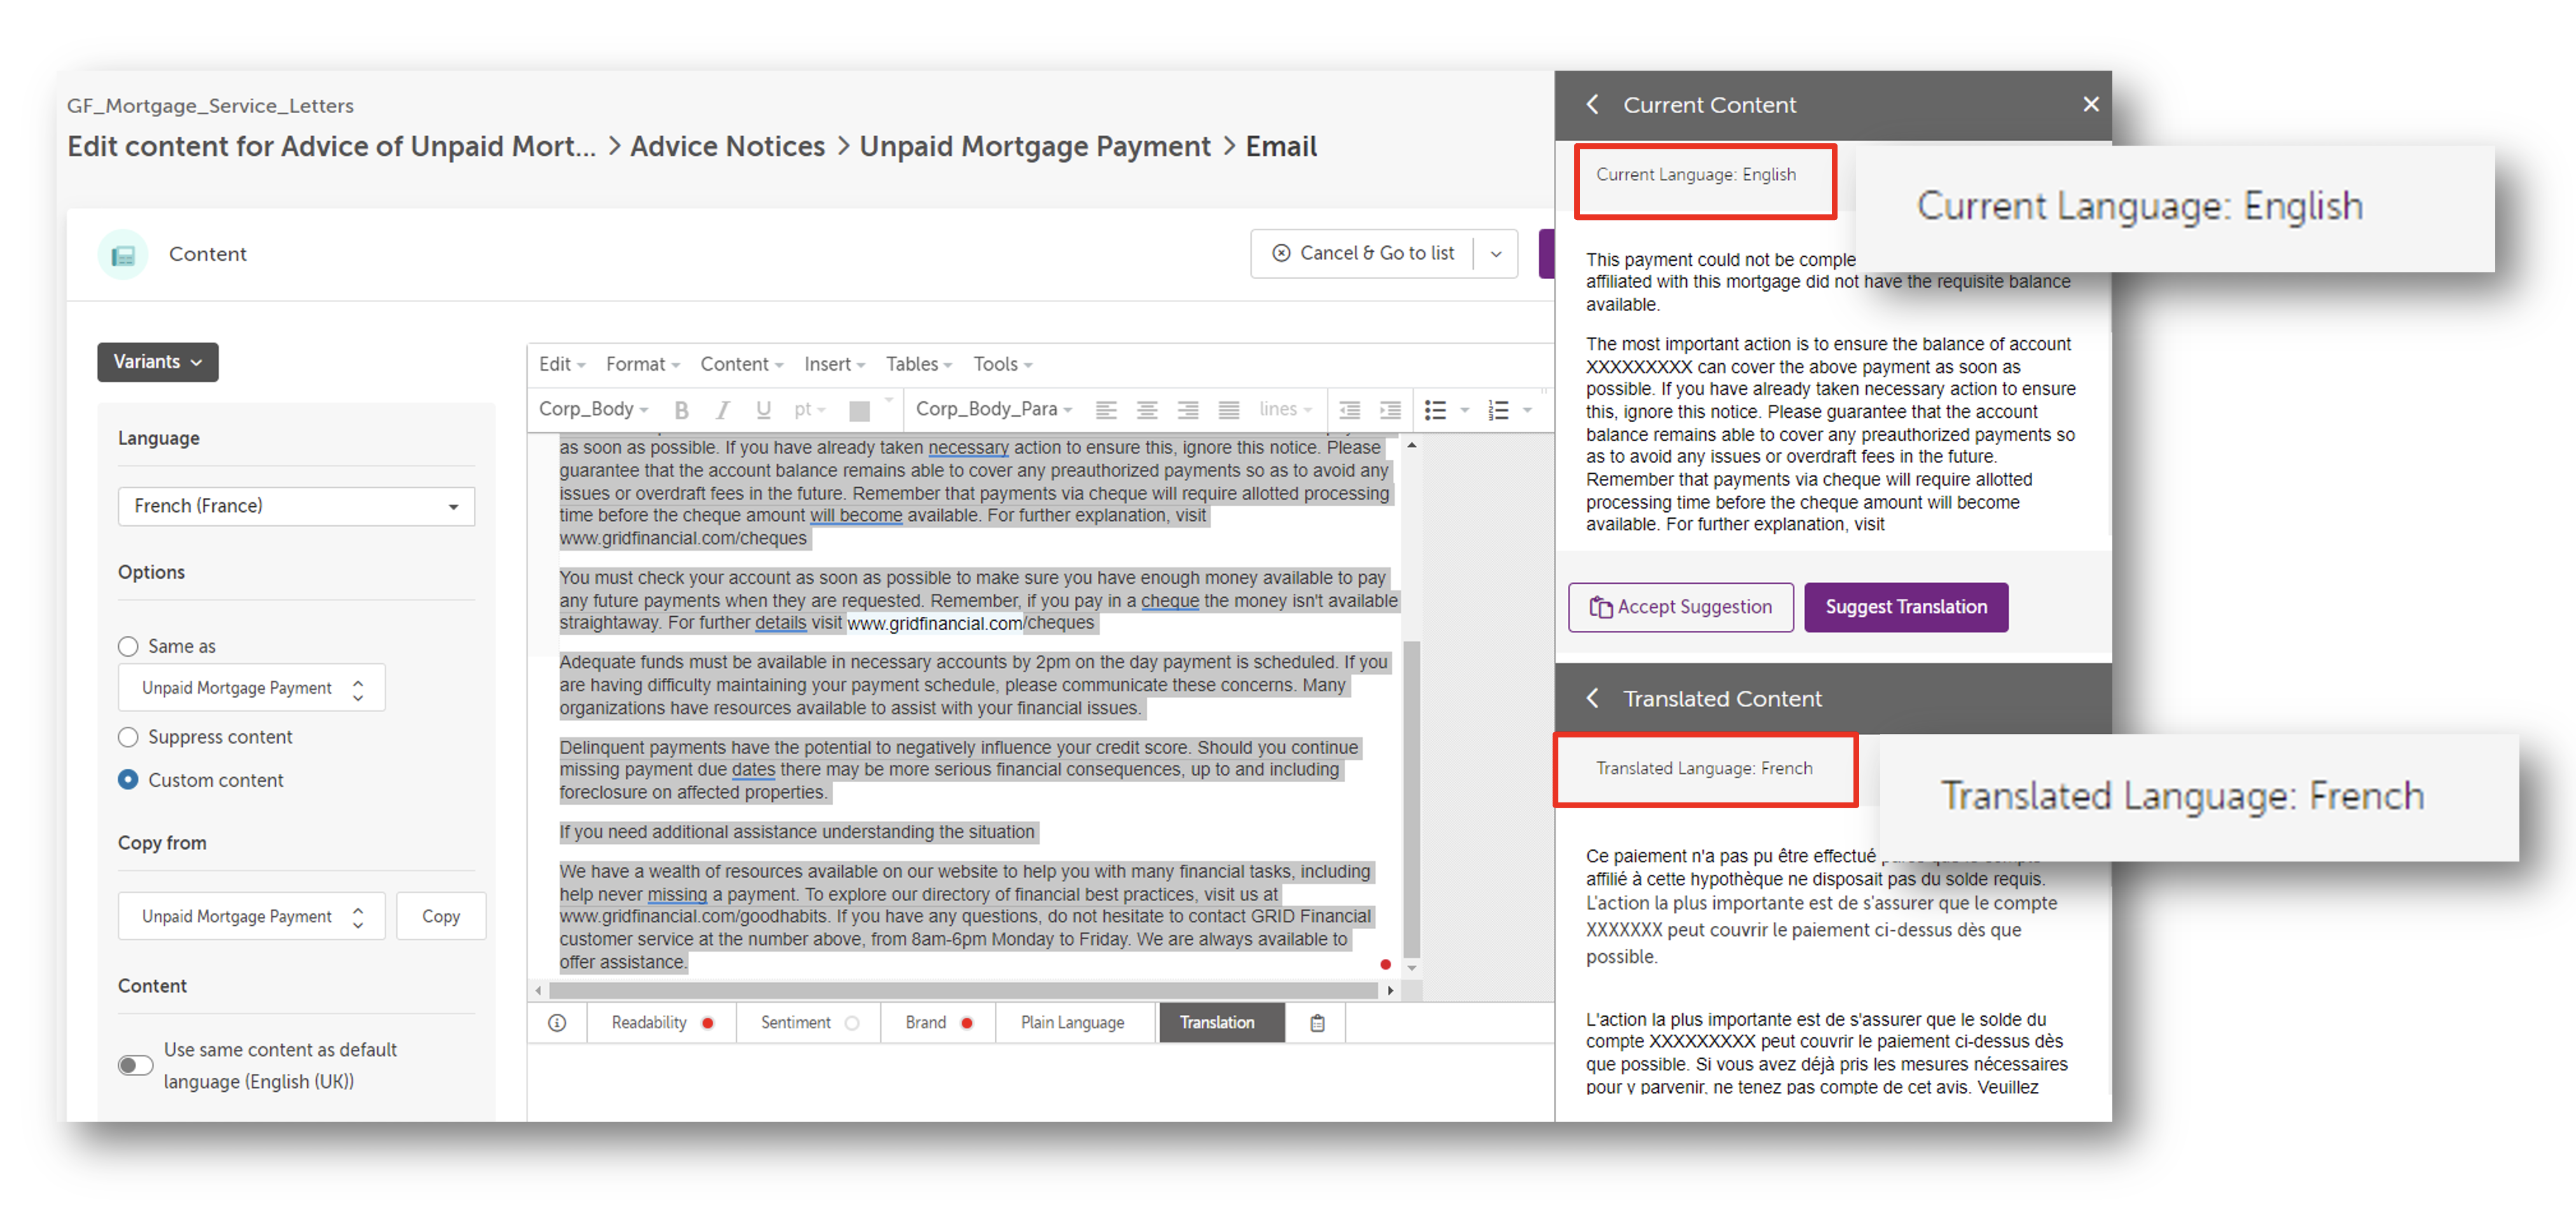This screenshot has height=1212, width=2576.
Task: Toggle Use same content as default language
Action: (135, 1065)
